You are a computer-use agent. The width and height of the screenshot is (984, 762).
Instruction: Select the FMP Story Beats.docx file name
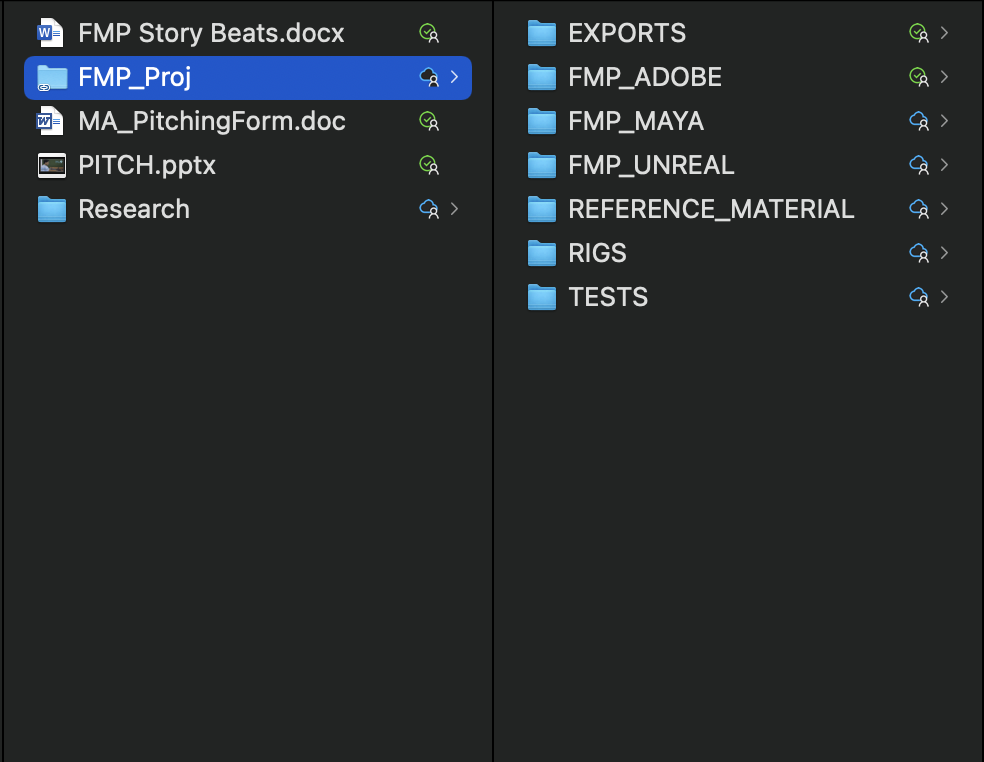pos(211,33)
